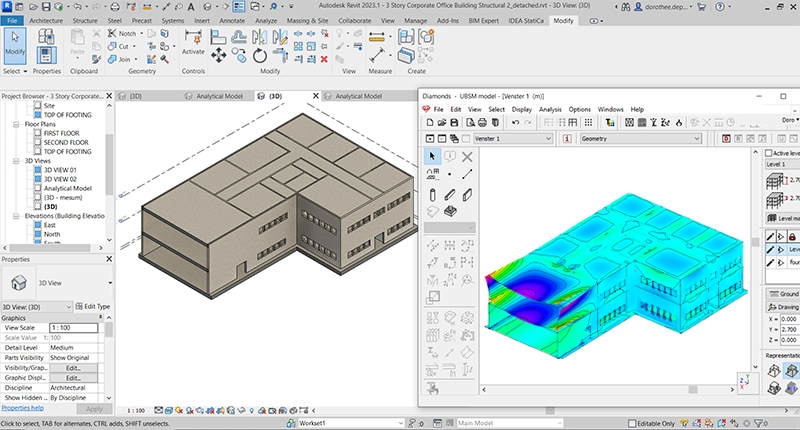Click the Print icon in Revit quick access toolbar
800x430 pixels.
(115, 7)
